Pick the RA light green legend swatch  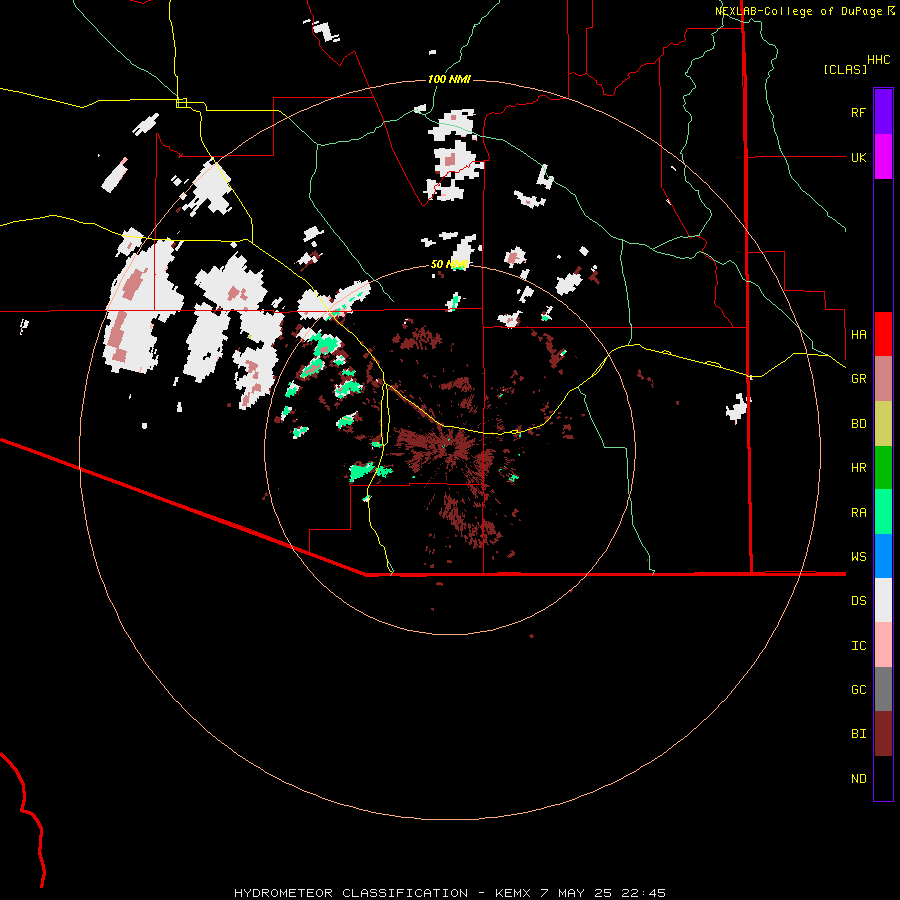coord(883,512)
